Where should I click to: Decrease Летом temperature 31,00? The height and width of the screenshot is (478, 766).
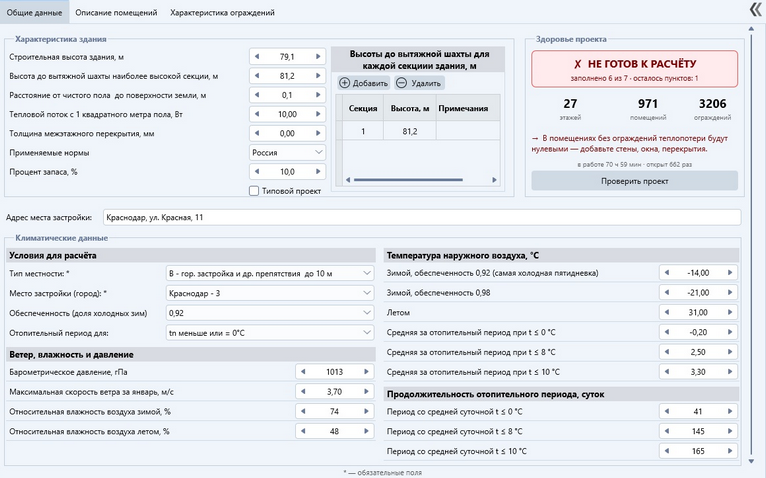[x=667, y=312]
